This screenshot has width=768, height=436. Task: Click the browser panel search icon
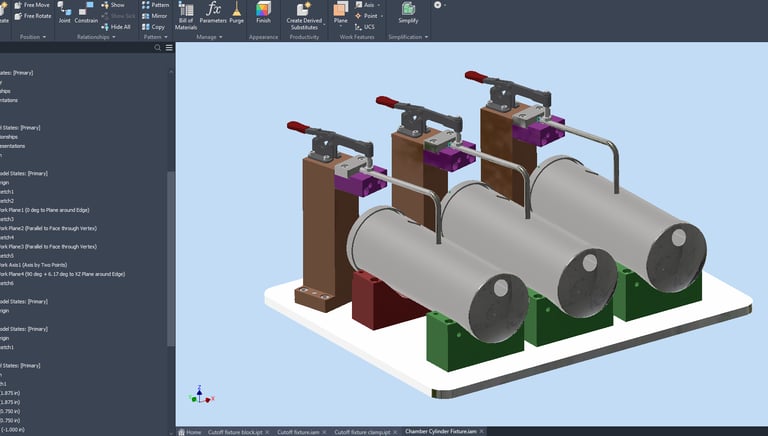(157, 47)
